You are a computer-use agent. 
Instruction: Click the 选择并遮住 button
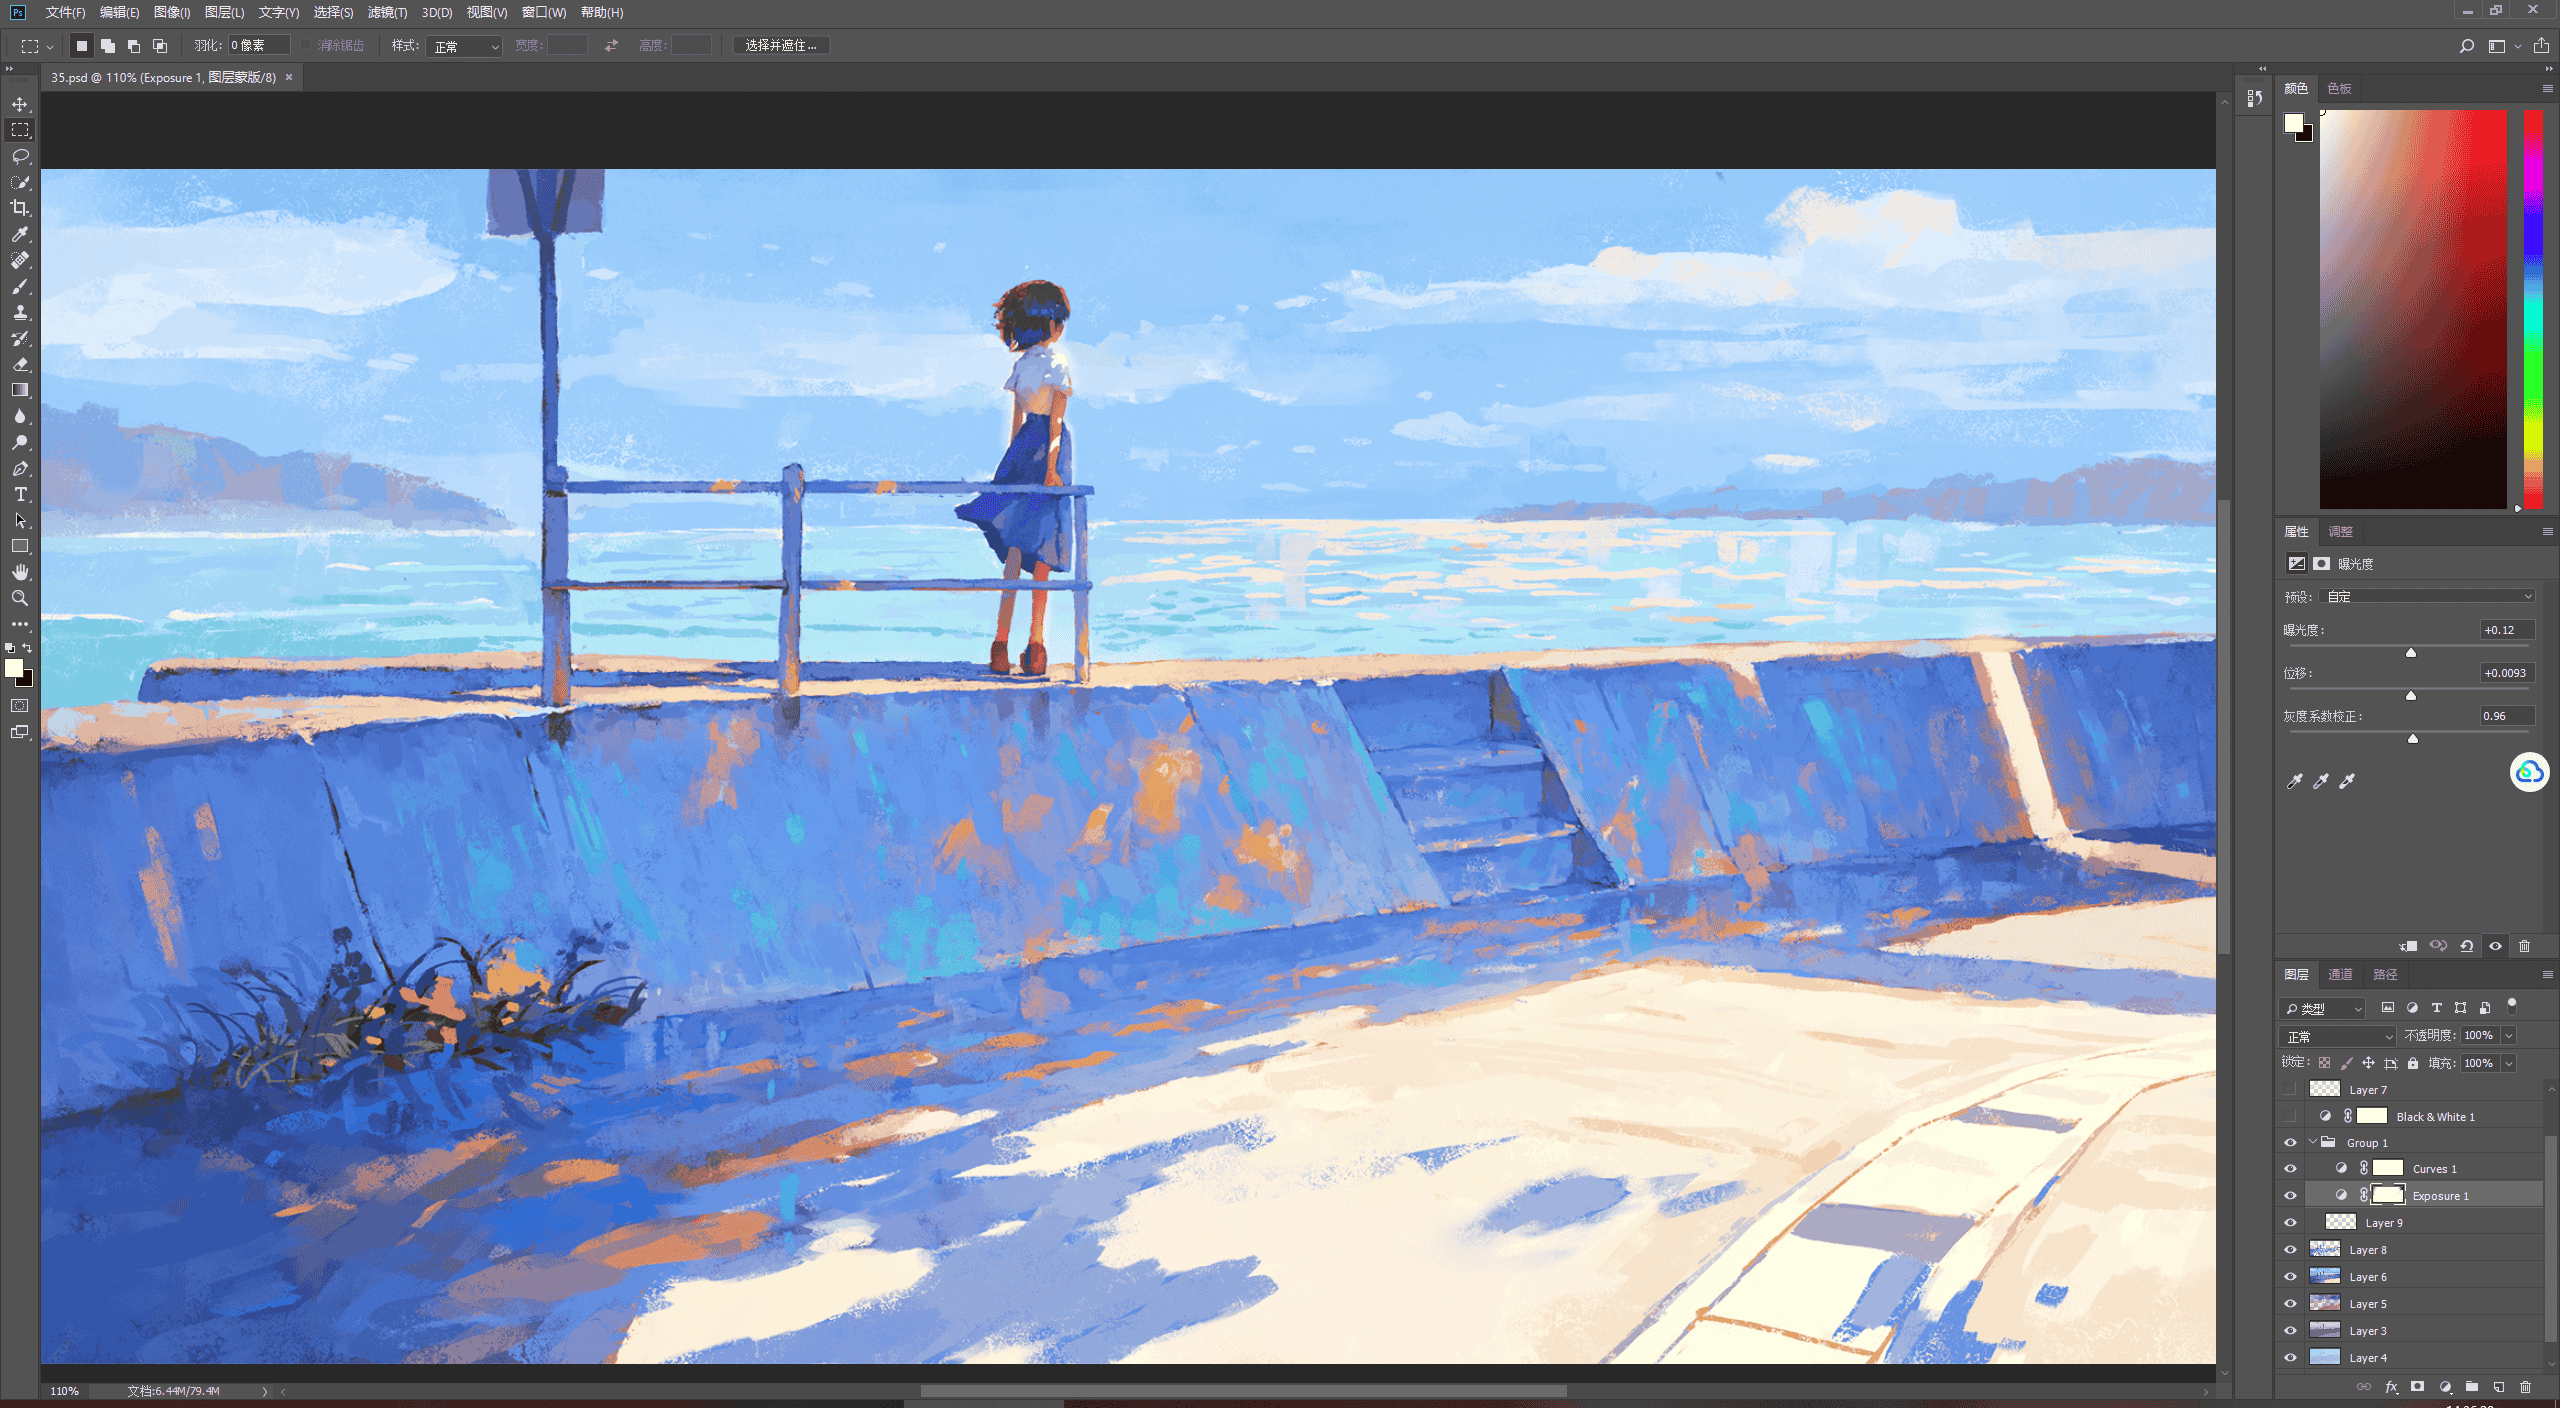[x=781, y=45]
